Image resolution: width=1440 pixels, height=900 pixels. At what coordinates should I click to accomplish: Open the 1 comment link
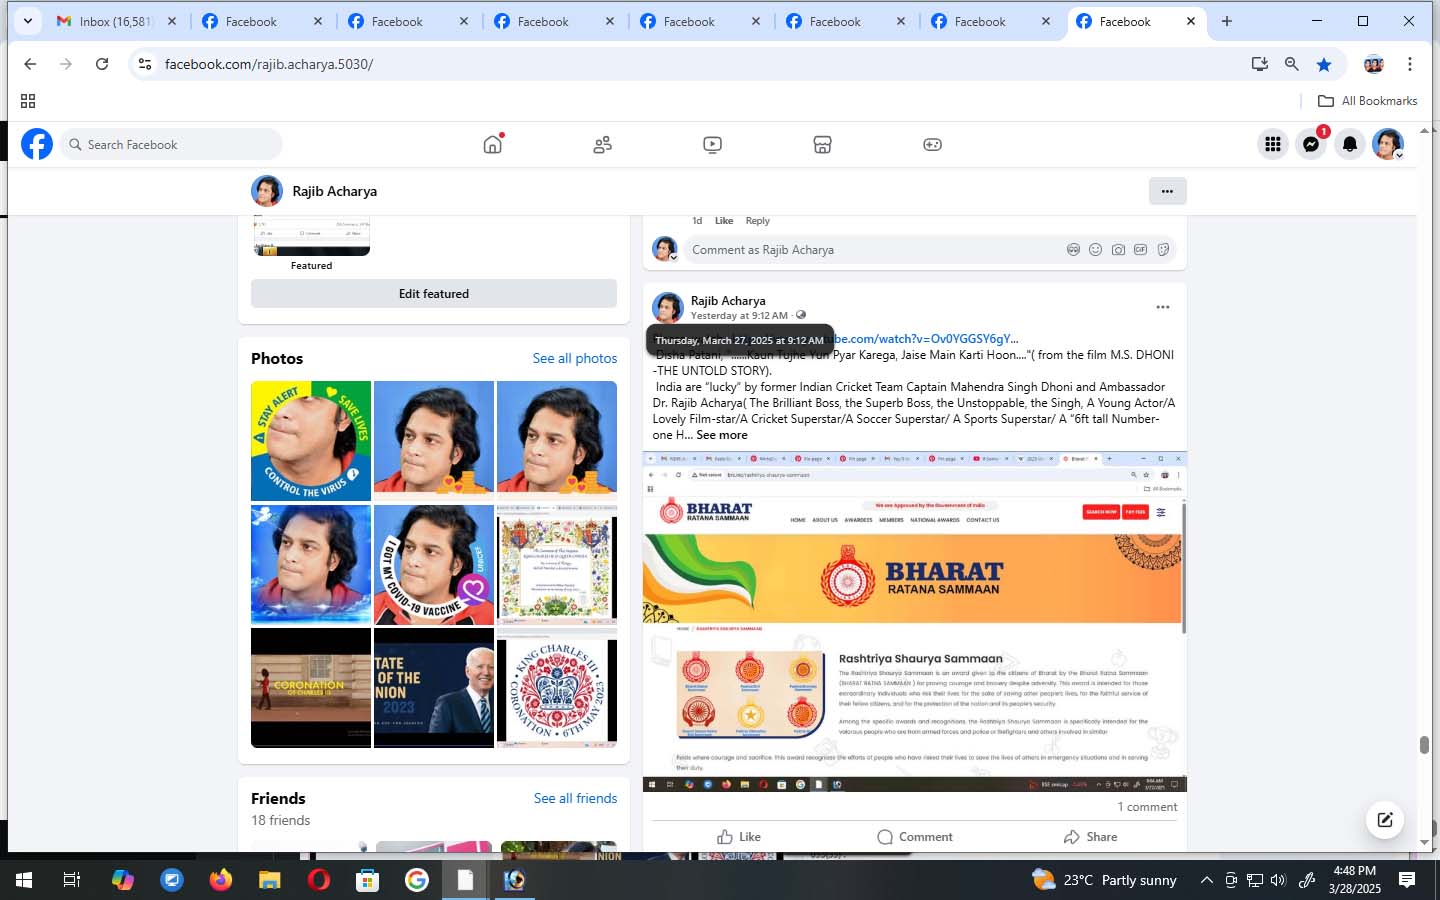coord(1147,807)
